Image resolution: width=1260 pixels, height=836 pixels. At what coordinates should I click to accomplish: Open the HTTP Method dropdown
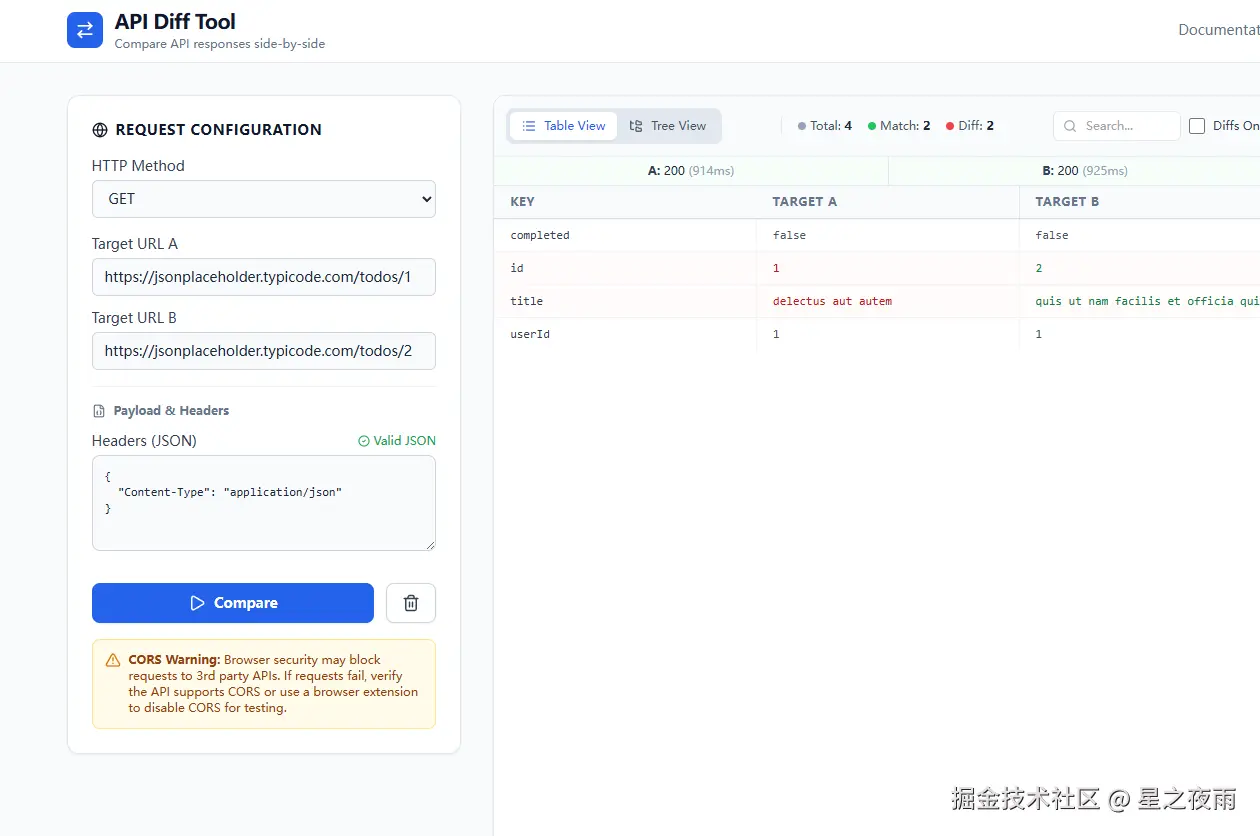coord(264,199)
